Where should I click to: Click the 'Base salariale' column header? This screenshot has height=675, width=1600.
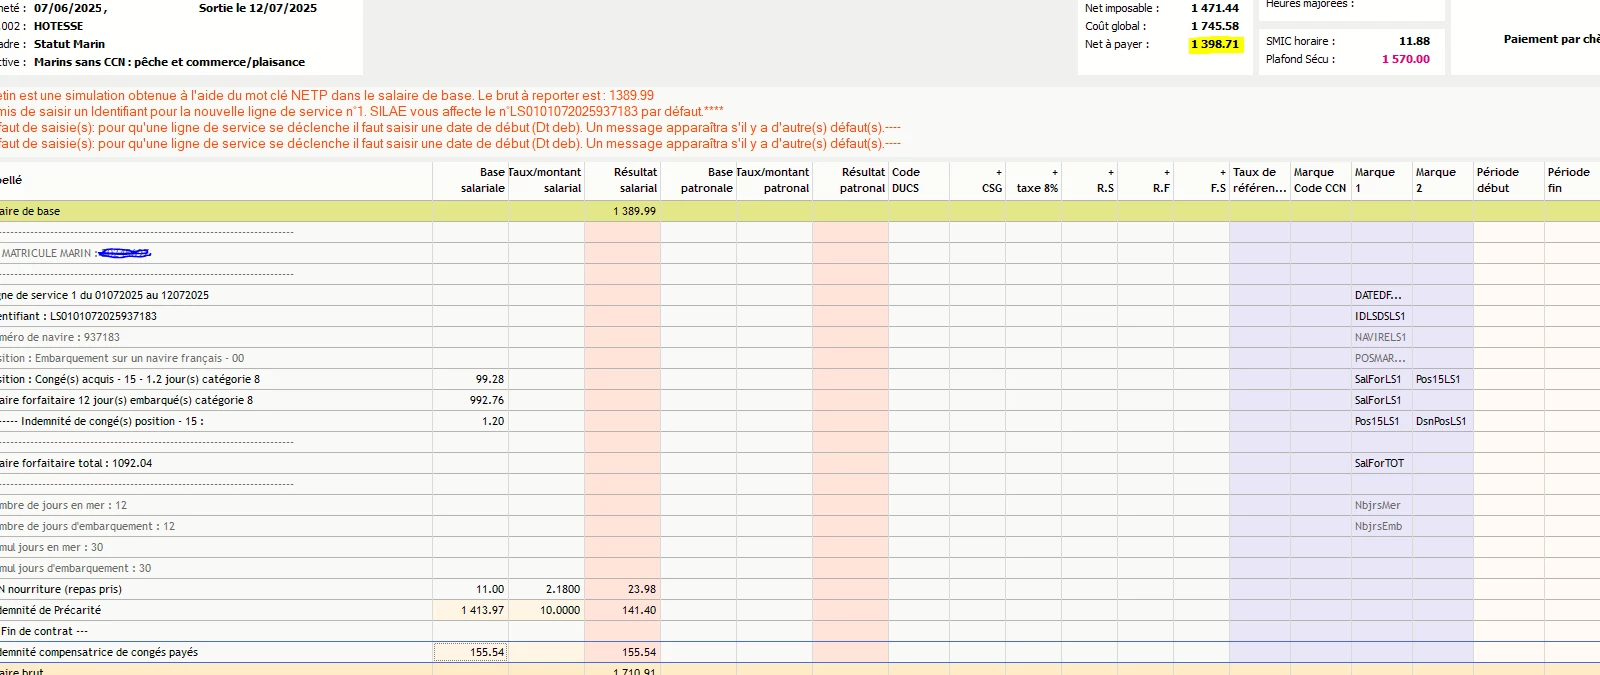471,180
